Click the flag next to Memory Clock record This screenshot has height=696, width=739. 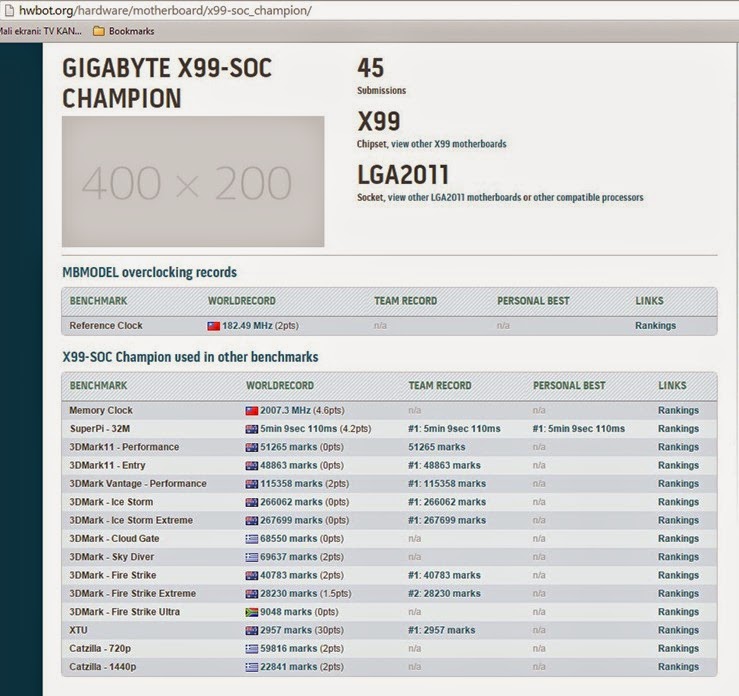coord(252,410)
